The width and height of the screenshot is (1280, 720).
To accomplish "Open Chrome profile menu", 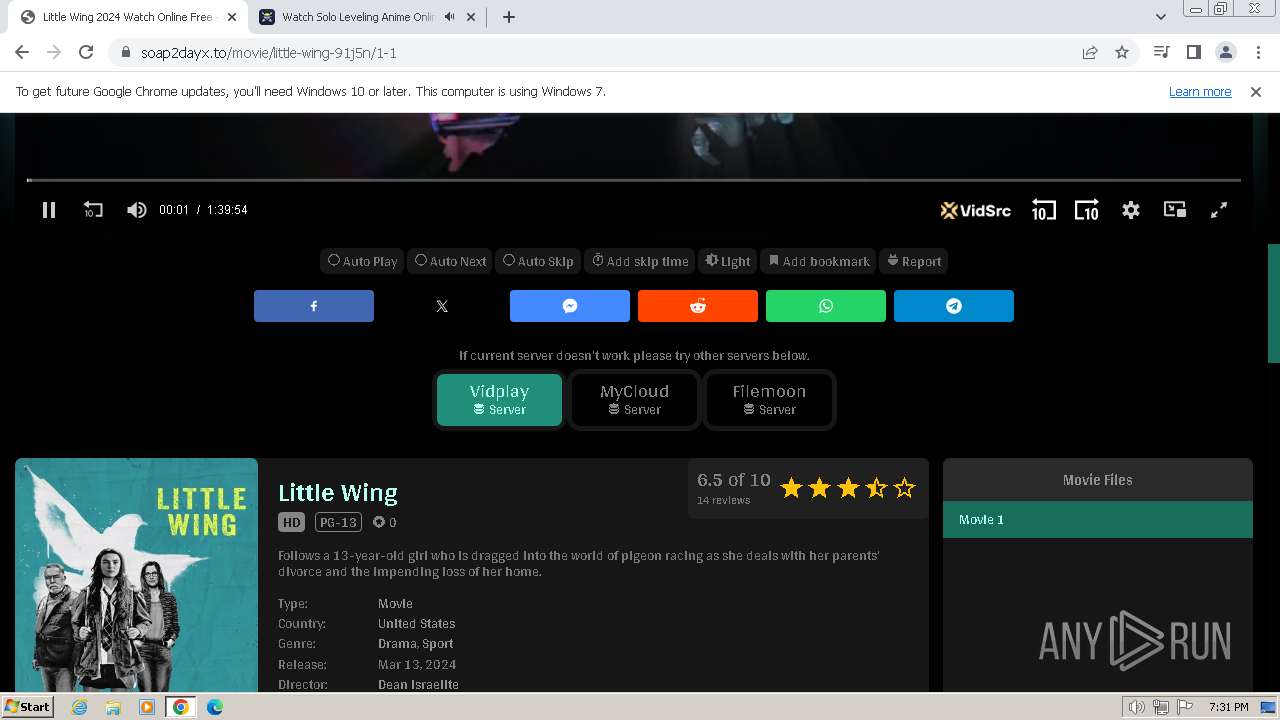I will pos(1225,53).
